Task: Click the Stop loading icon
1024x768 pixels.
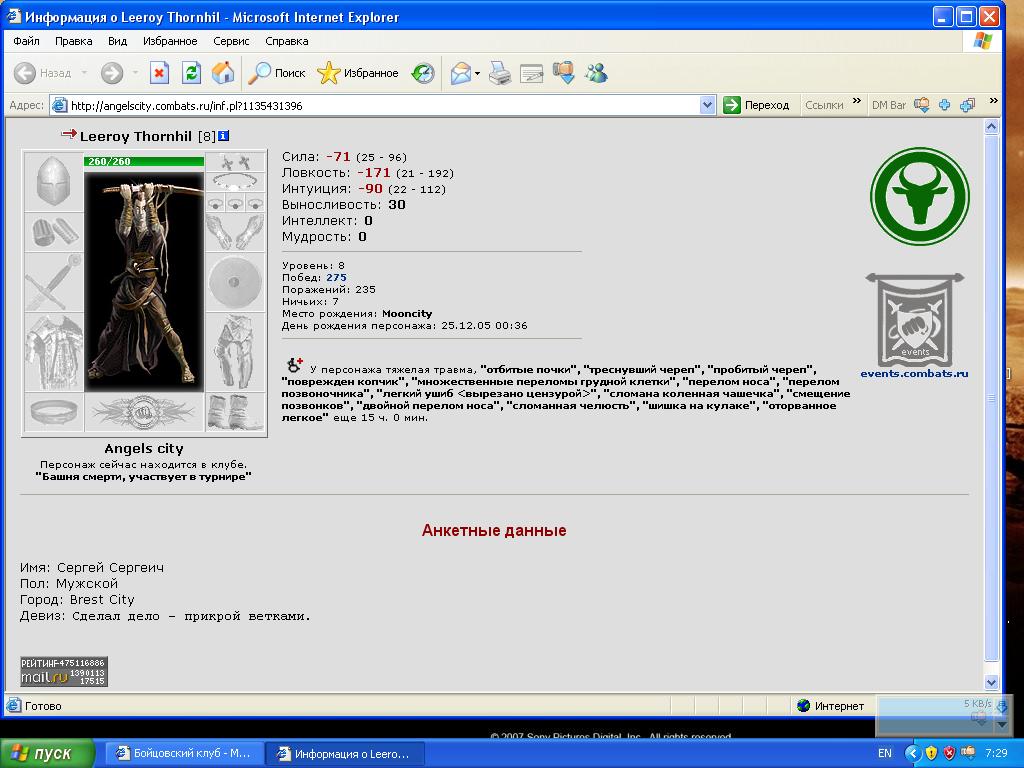Action: click(159, 73)
